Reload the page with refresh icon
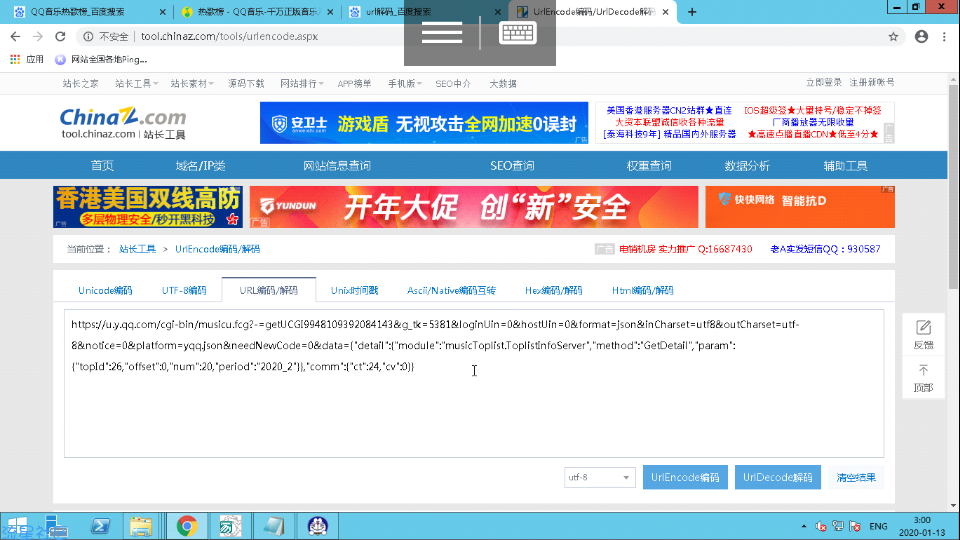The height and width of the screenshot is (540, 960). [60, 37]
